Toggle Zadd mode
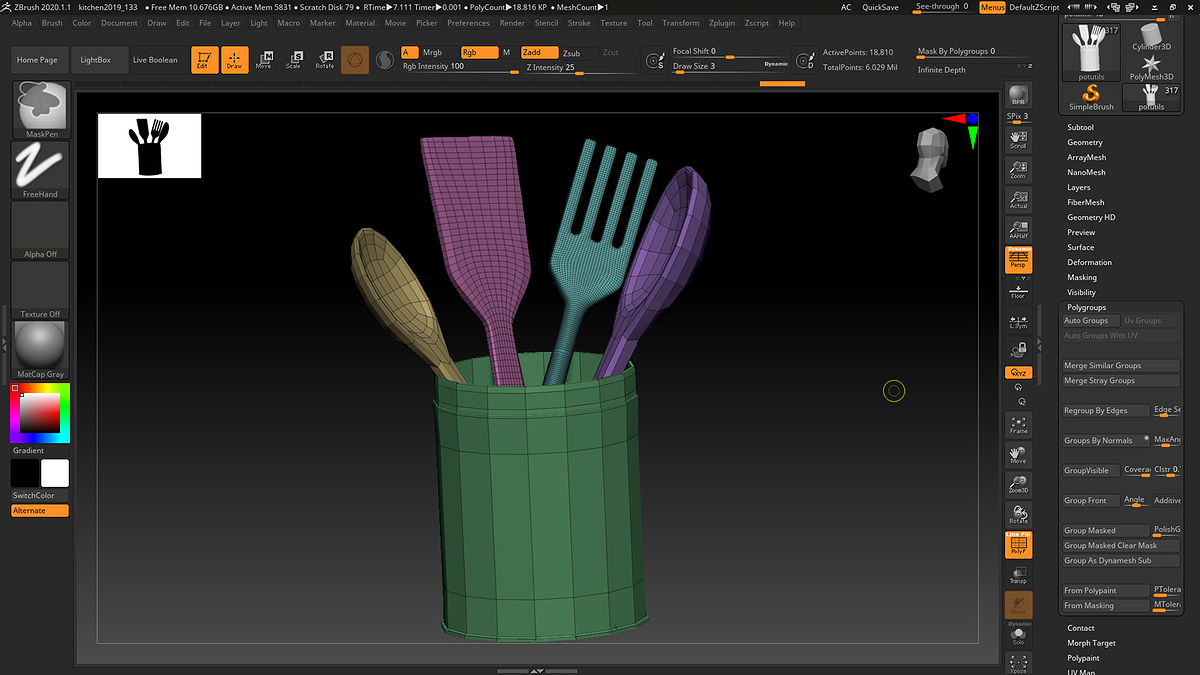 539,52
